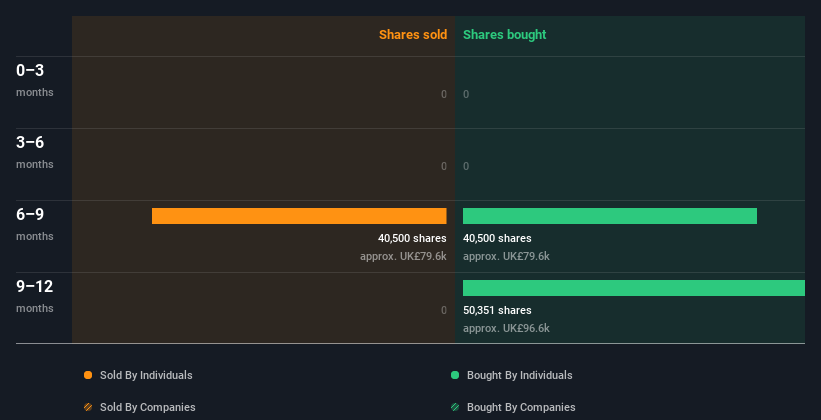Click the 0–3 months row label

(x=35, y=80)
